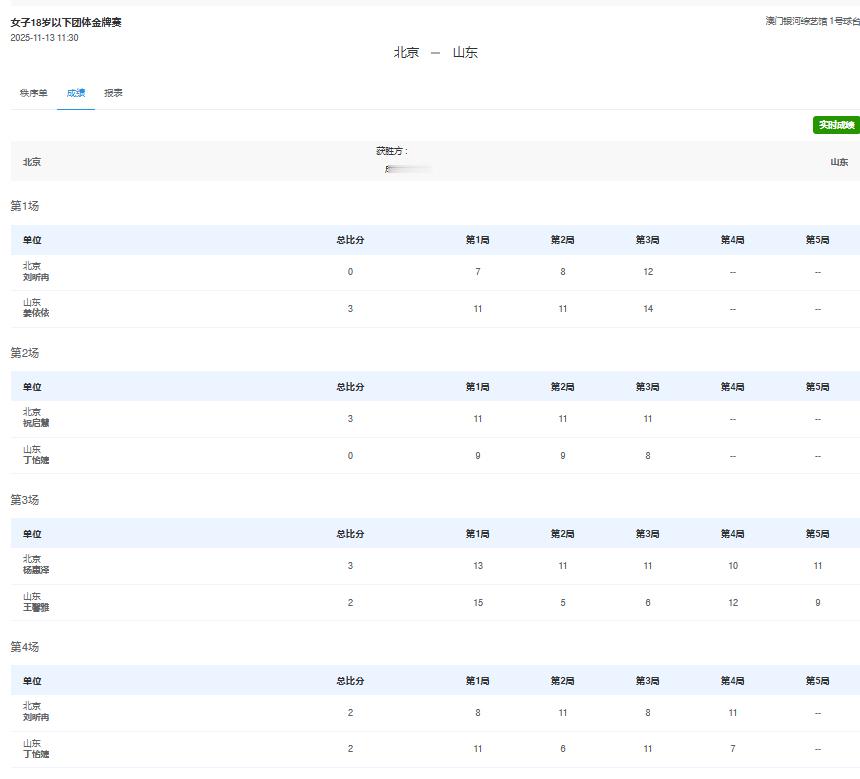This screenshot has height=779, width=860.
Task: Click Shandong game 3 score 14, match 1
Action: click(648, 309)
